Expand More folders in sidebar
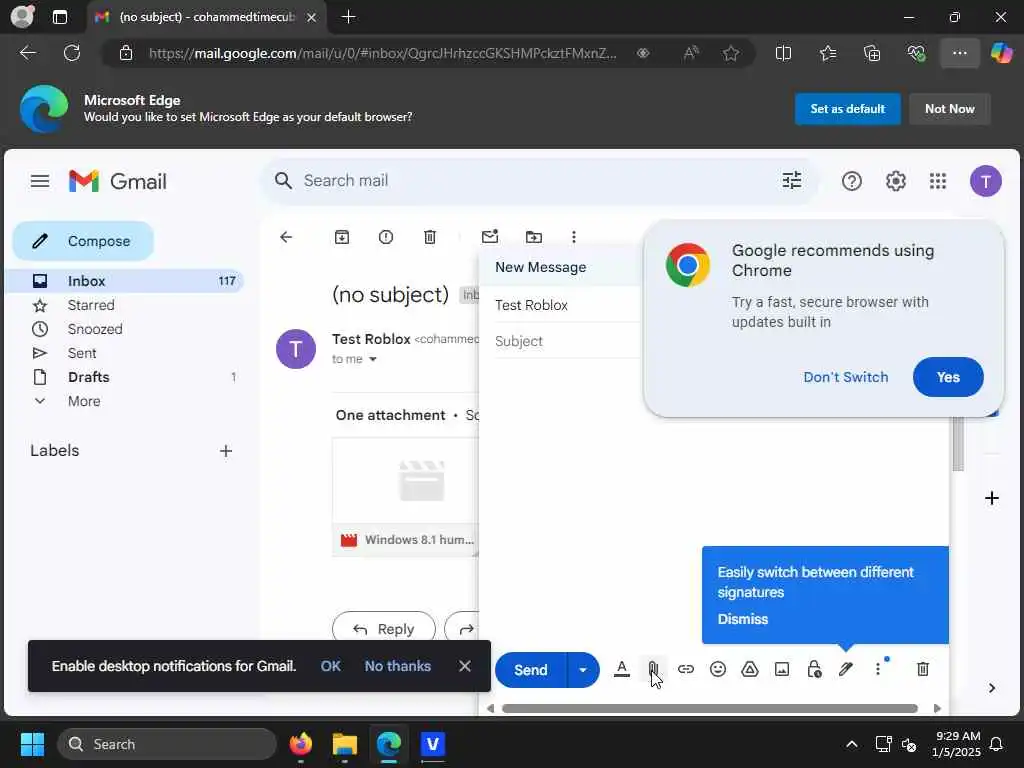The image size is (1024, 768). pos(124,401)
